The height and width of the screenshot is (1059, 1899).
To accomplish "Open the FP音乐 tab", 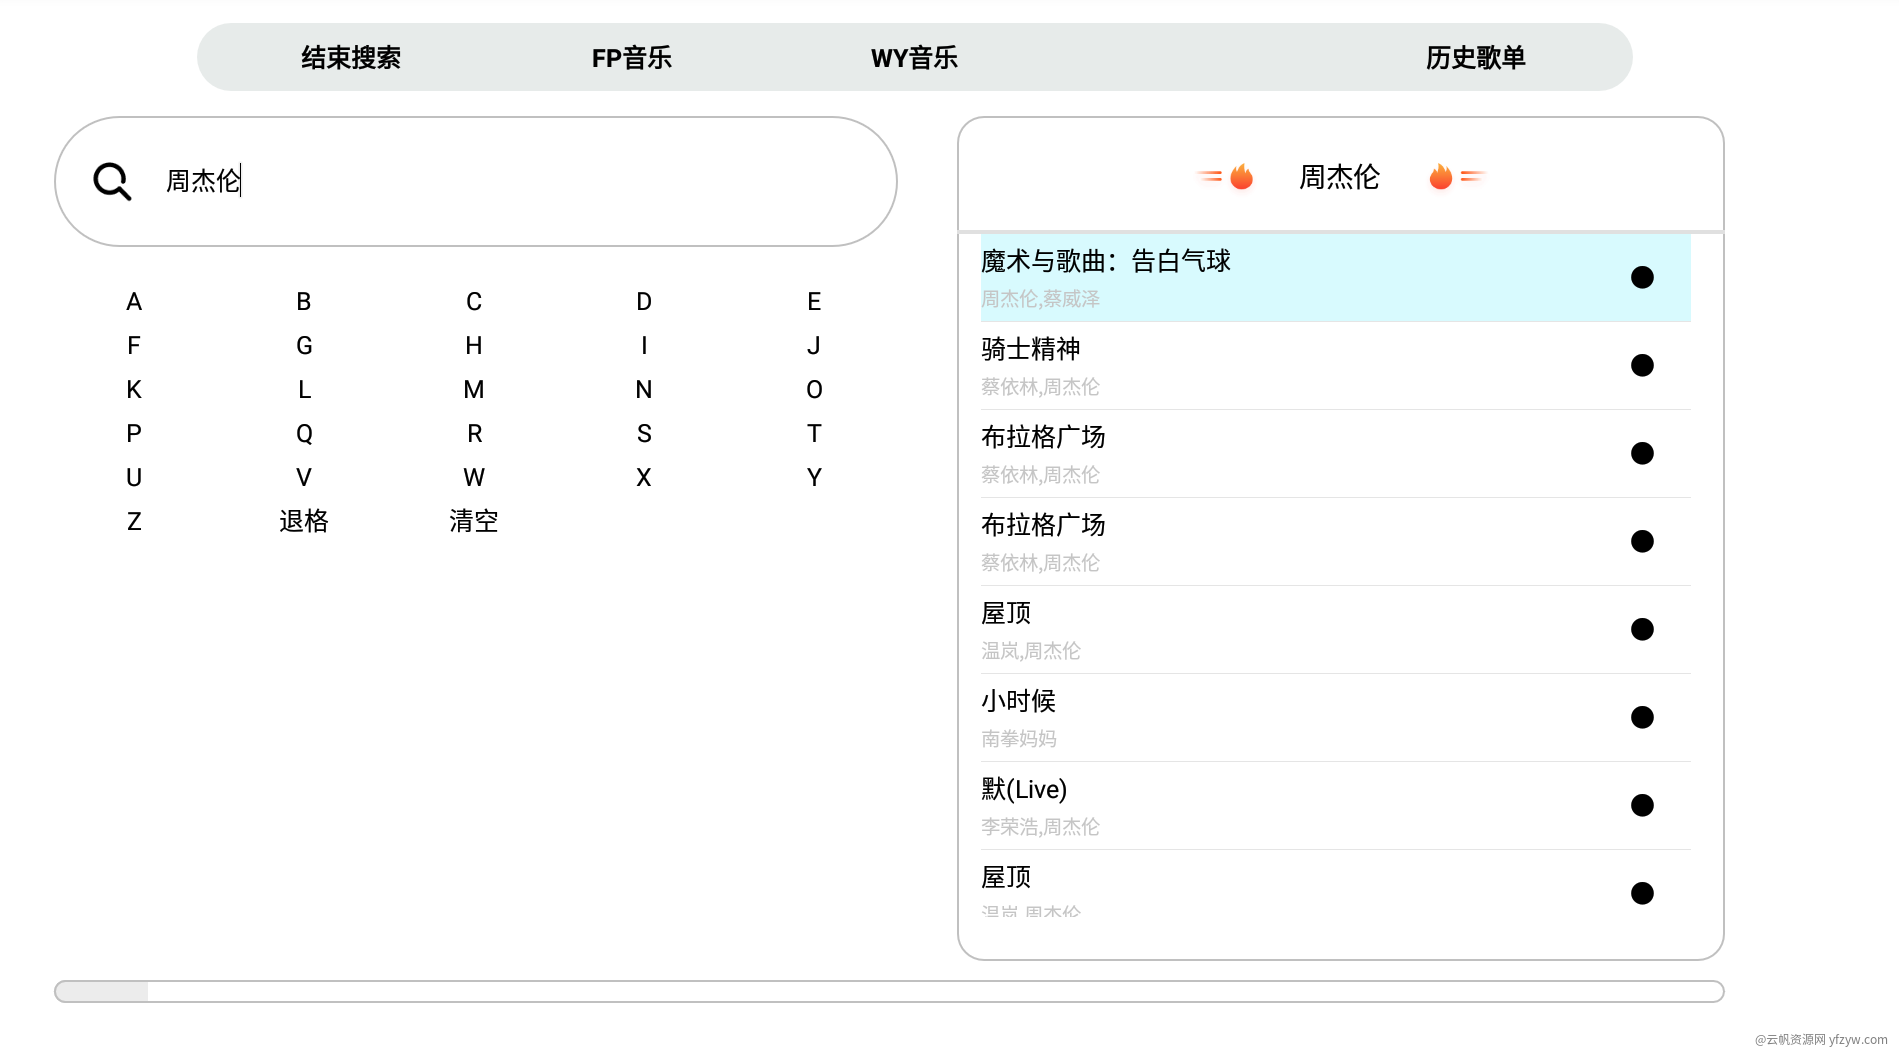I will (x=632, y=58).
